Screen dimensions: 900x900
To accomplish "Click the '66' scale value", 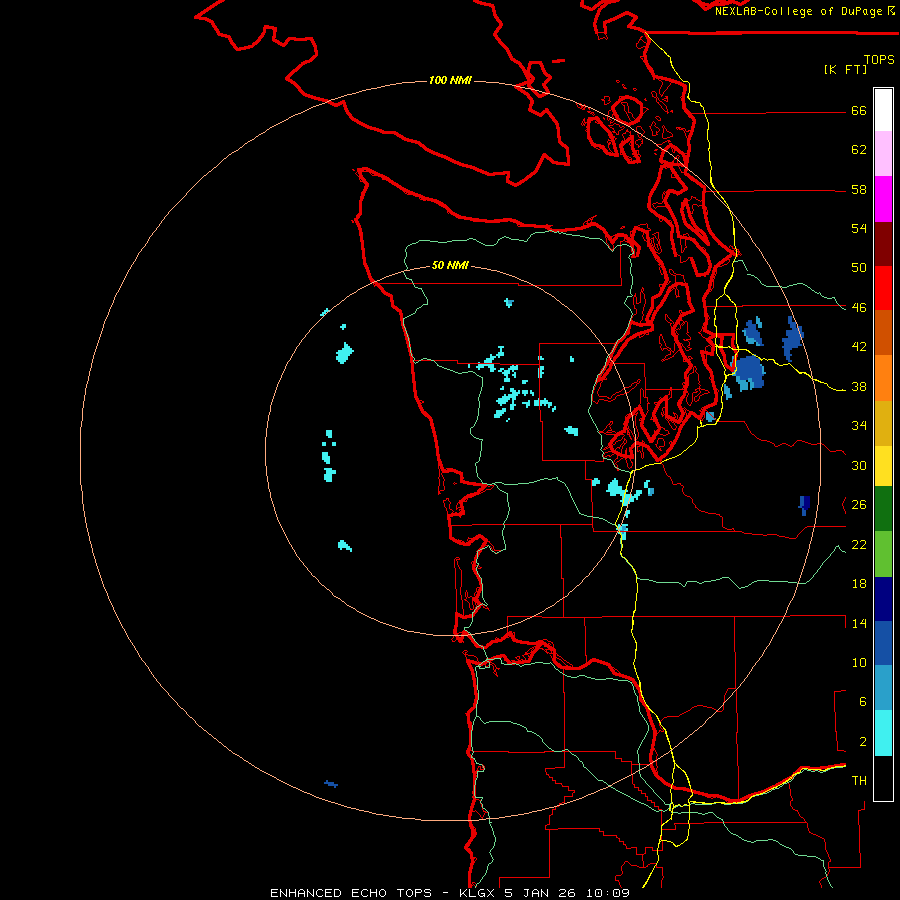I will (x=859, y=111).
